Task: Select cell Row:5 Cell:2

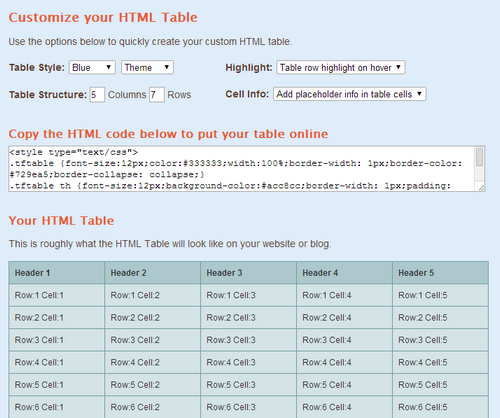Action: click(x=153, y=385)
